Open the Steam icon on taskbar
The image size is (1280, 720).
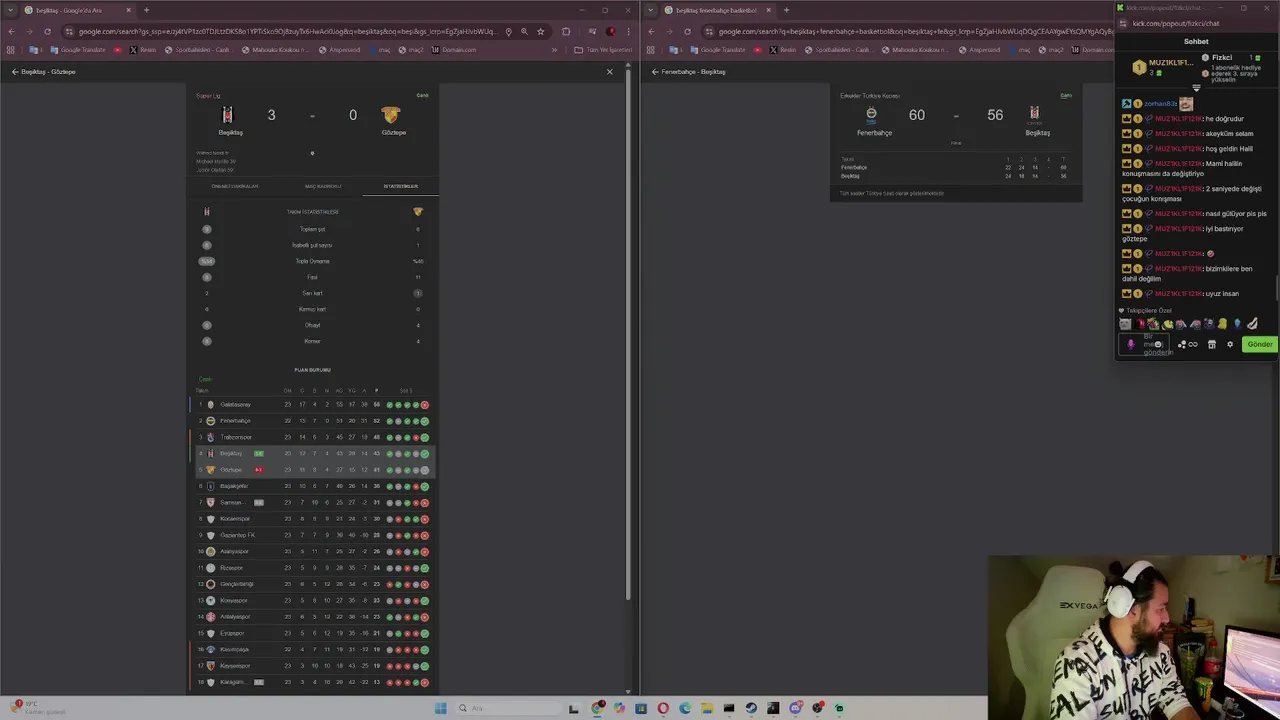(751, 708)
